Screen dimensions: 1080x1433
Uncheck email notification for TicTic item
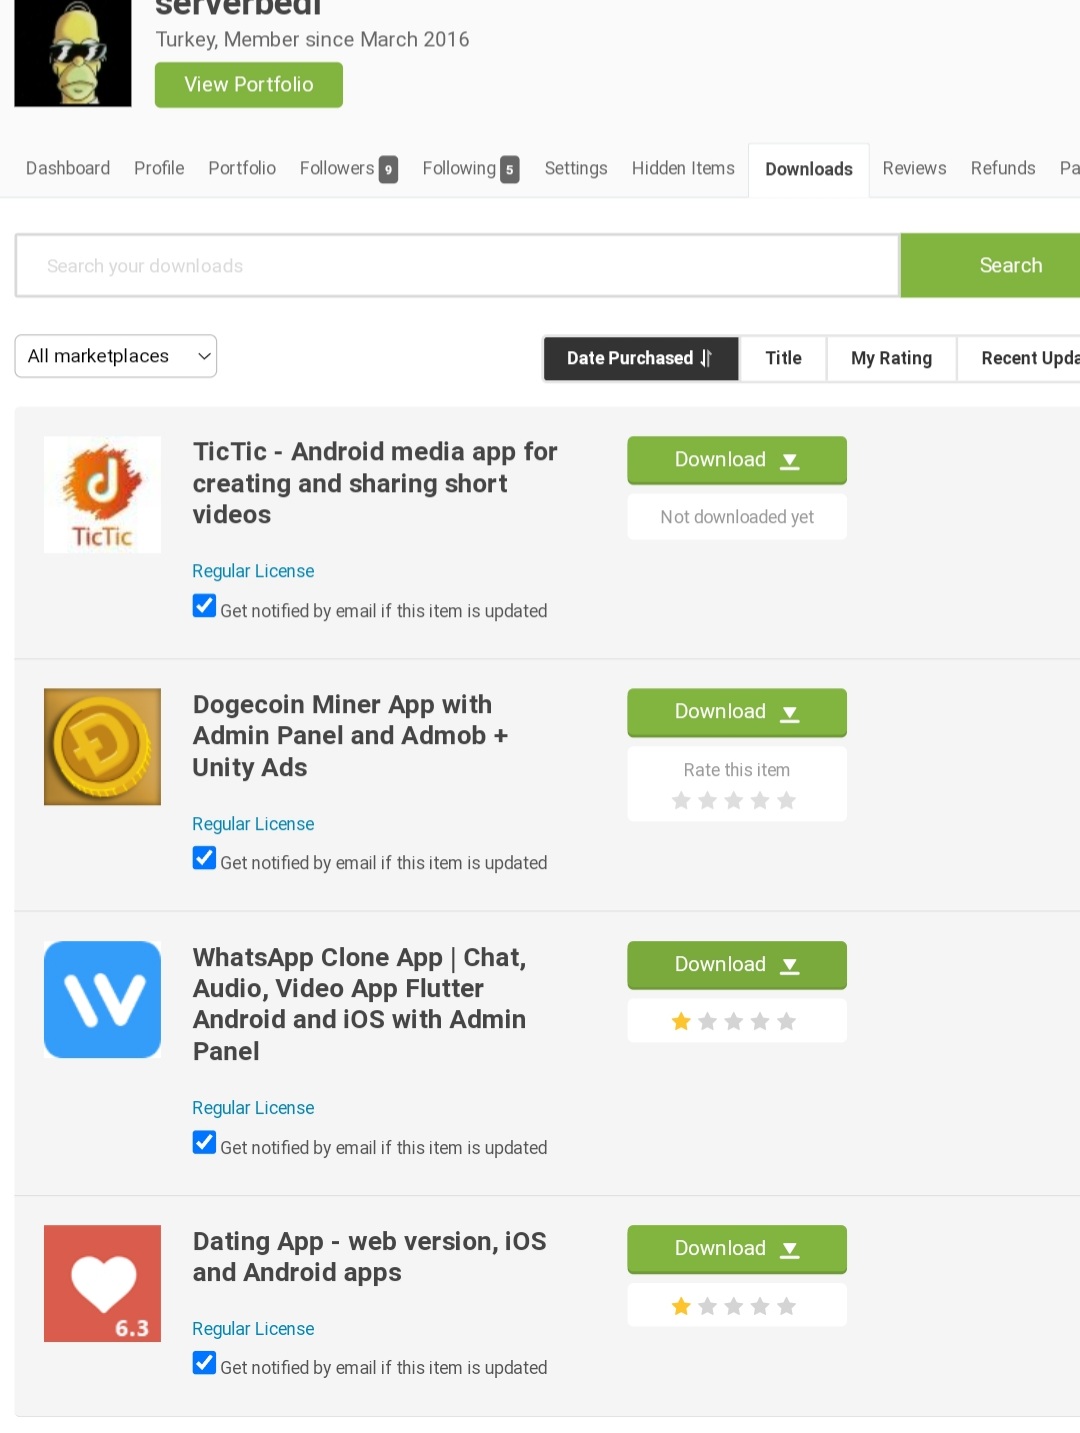(x=204, y=606)
